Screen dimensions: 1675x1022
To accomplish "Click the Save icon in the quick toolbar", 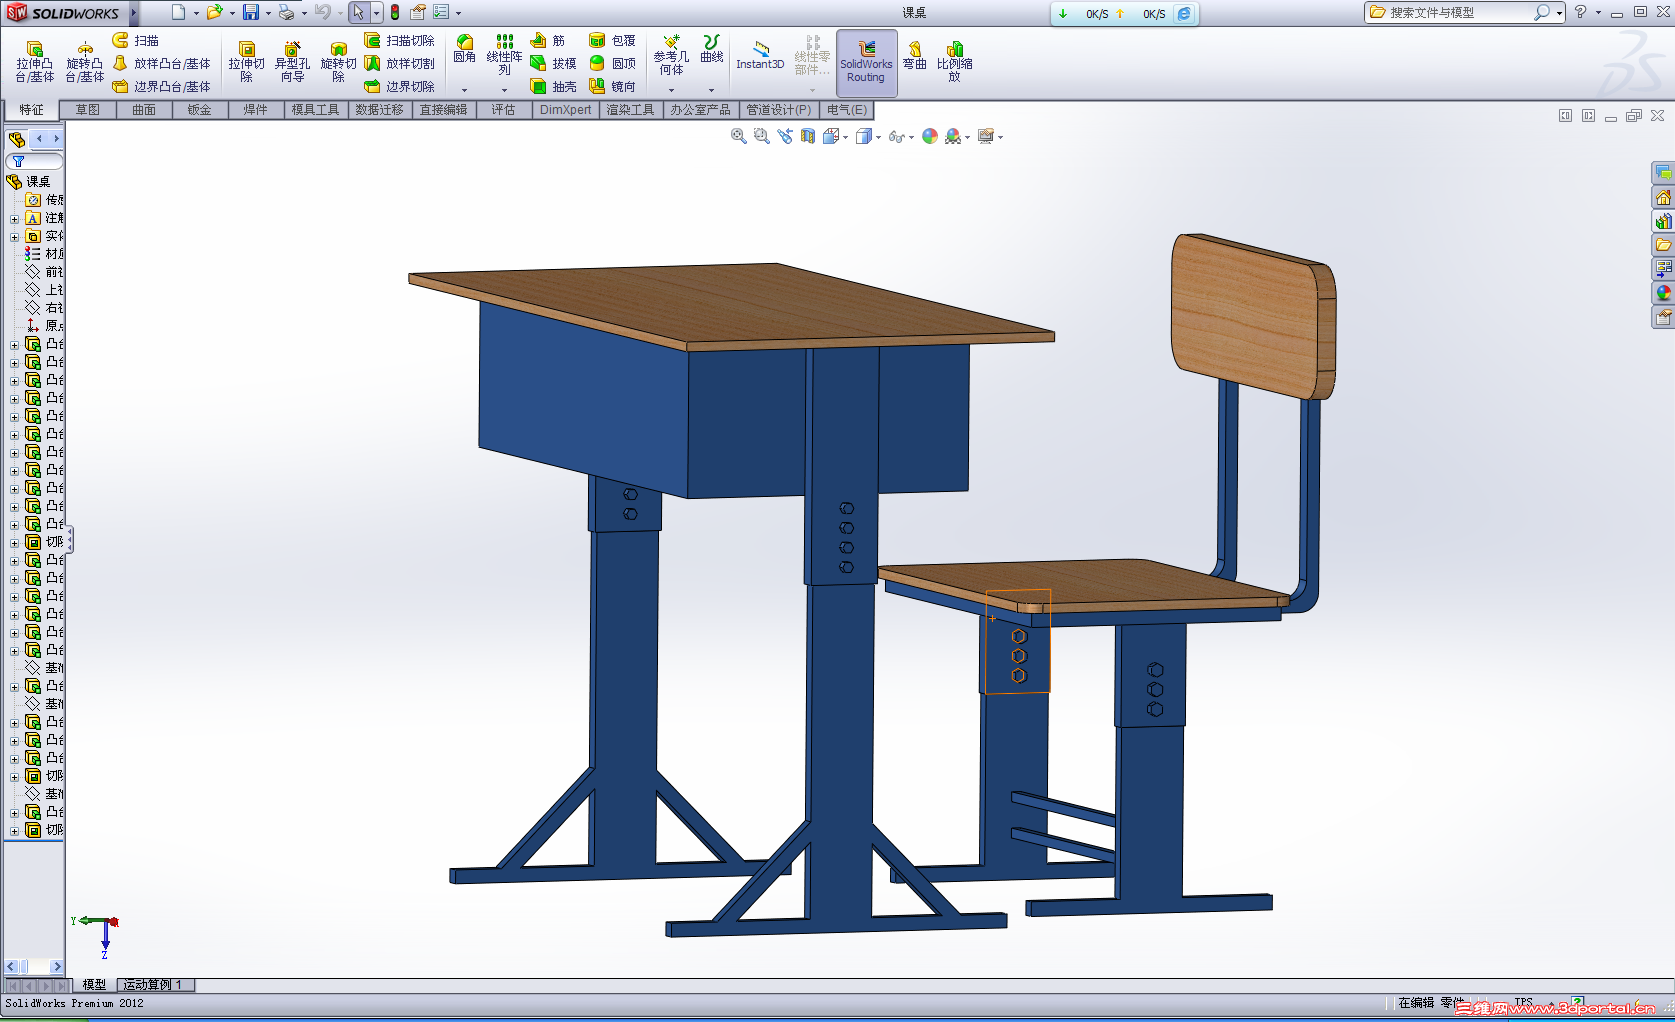I will [251, 12].
